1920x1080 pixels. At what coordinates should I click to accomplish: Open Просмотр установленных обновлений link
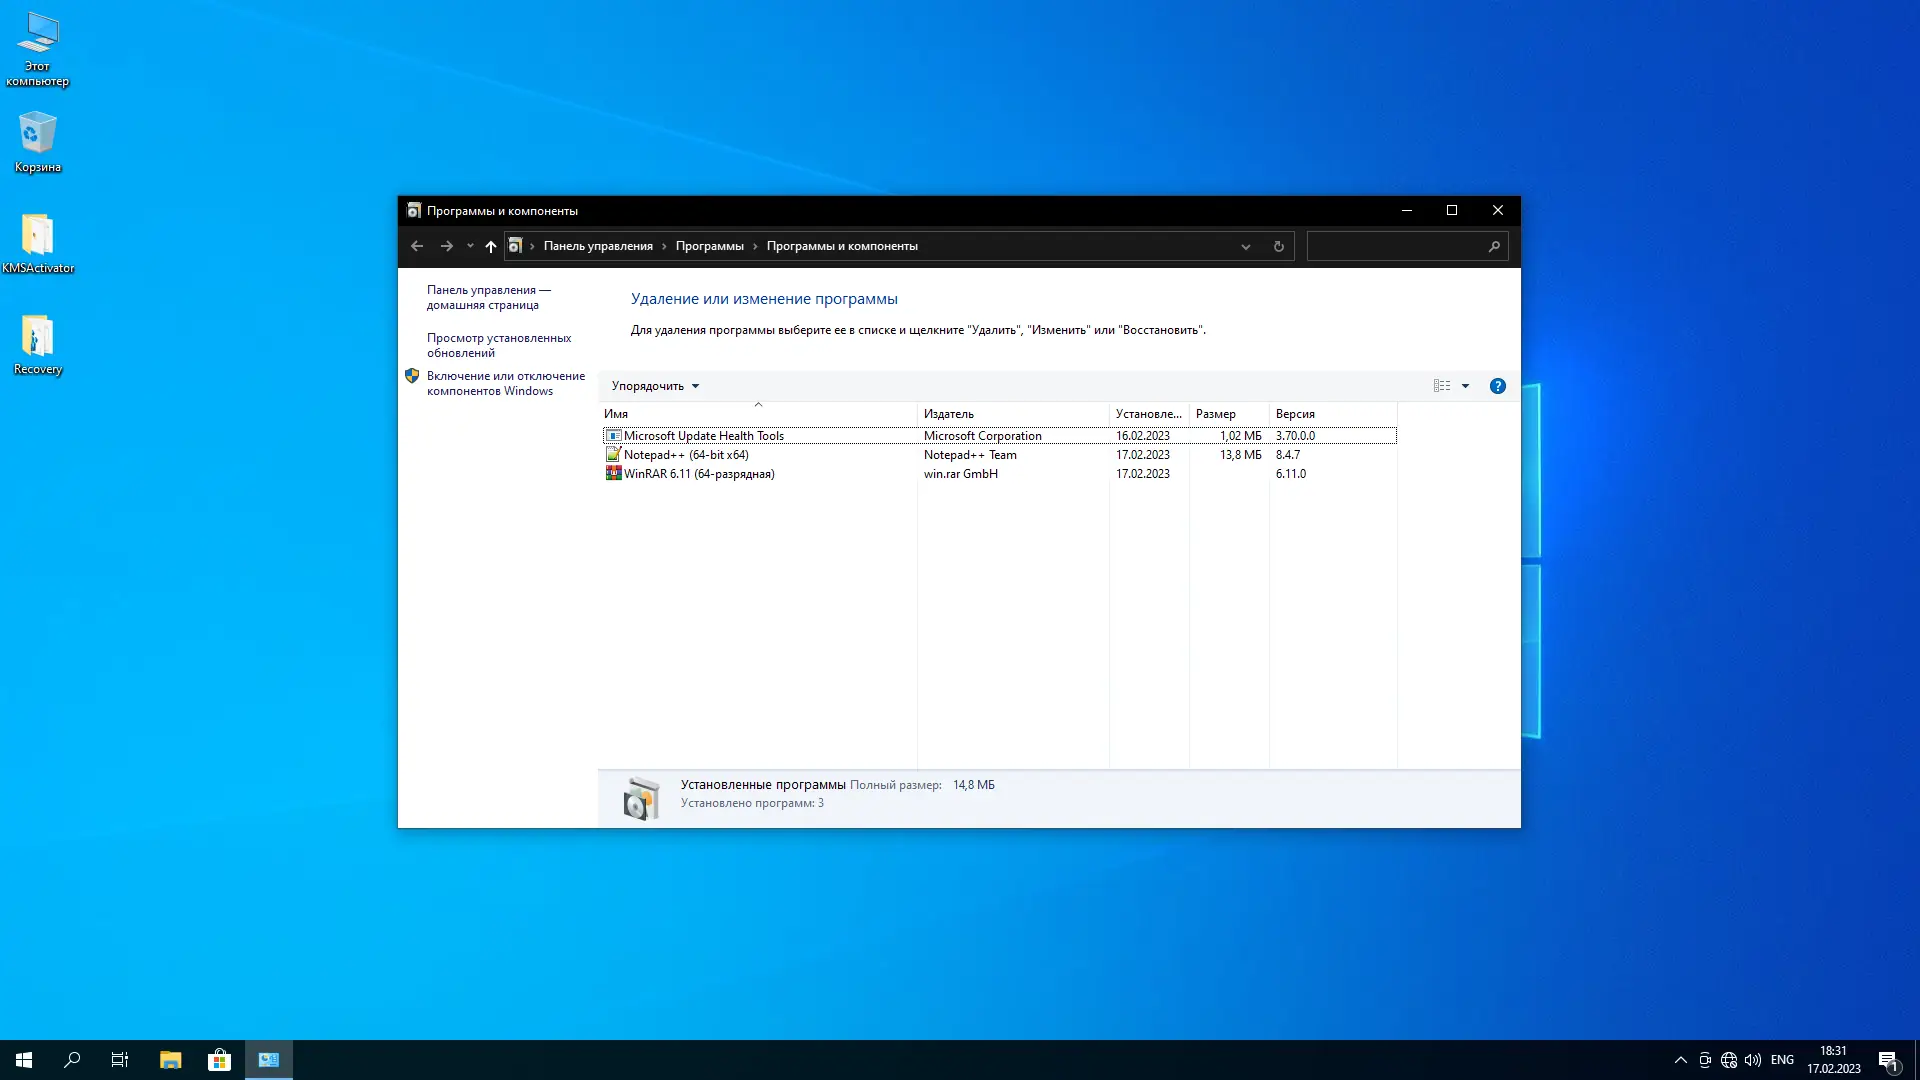coord(499,345)
